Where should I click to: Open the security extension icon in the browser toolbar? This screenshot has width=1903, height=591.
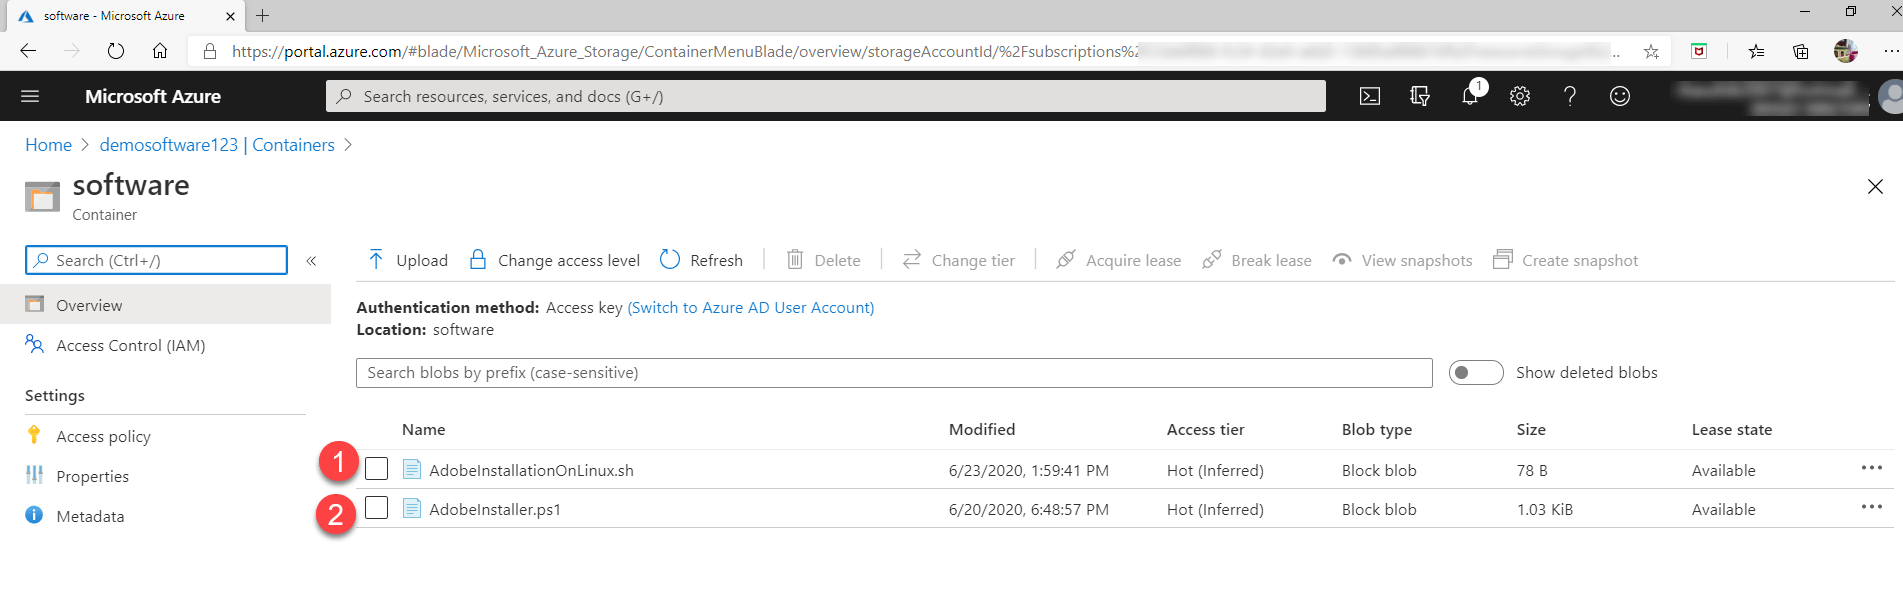coord(1699,51)
